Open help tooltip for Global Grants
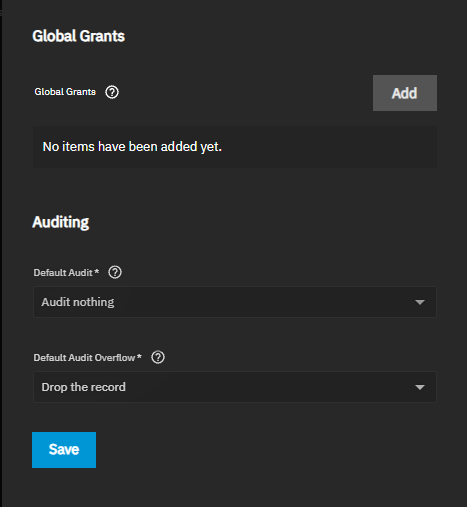The image size is (467, 507). pos(112,92)
